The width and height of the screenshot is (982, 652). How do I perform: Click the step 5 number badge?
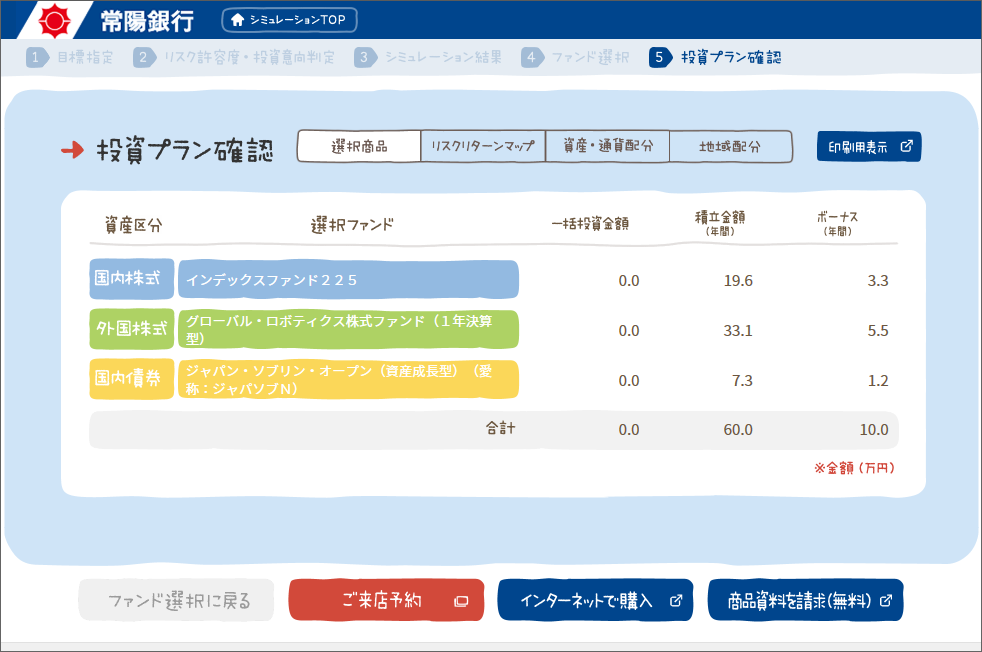(660, 58)
